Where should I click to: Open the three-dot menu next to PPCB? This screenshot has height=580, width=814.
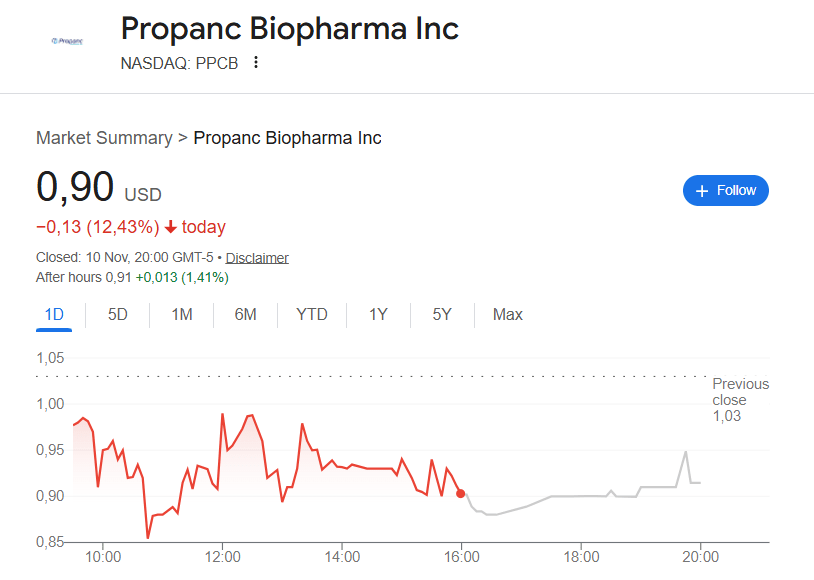pyautogui.click(x=256, y=62)
